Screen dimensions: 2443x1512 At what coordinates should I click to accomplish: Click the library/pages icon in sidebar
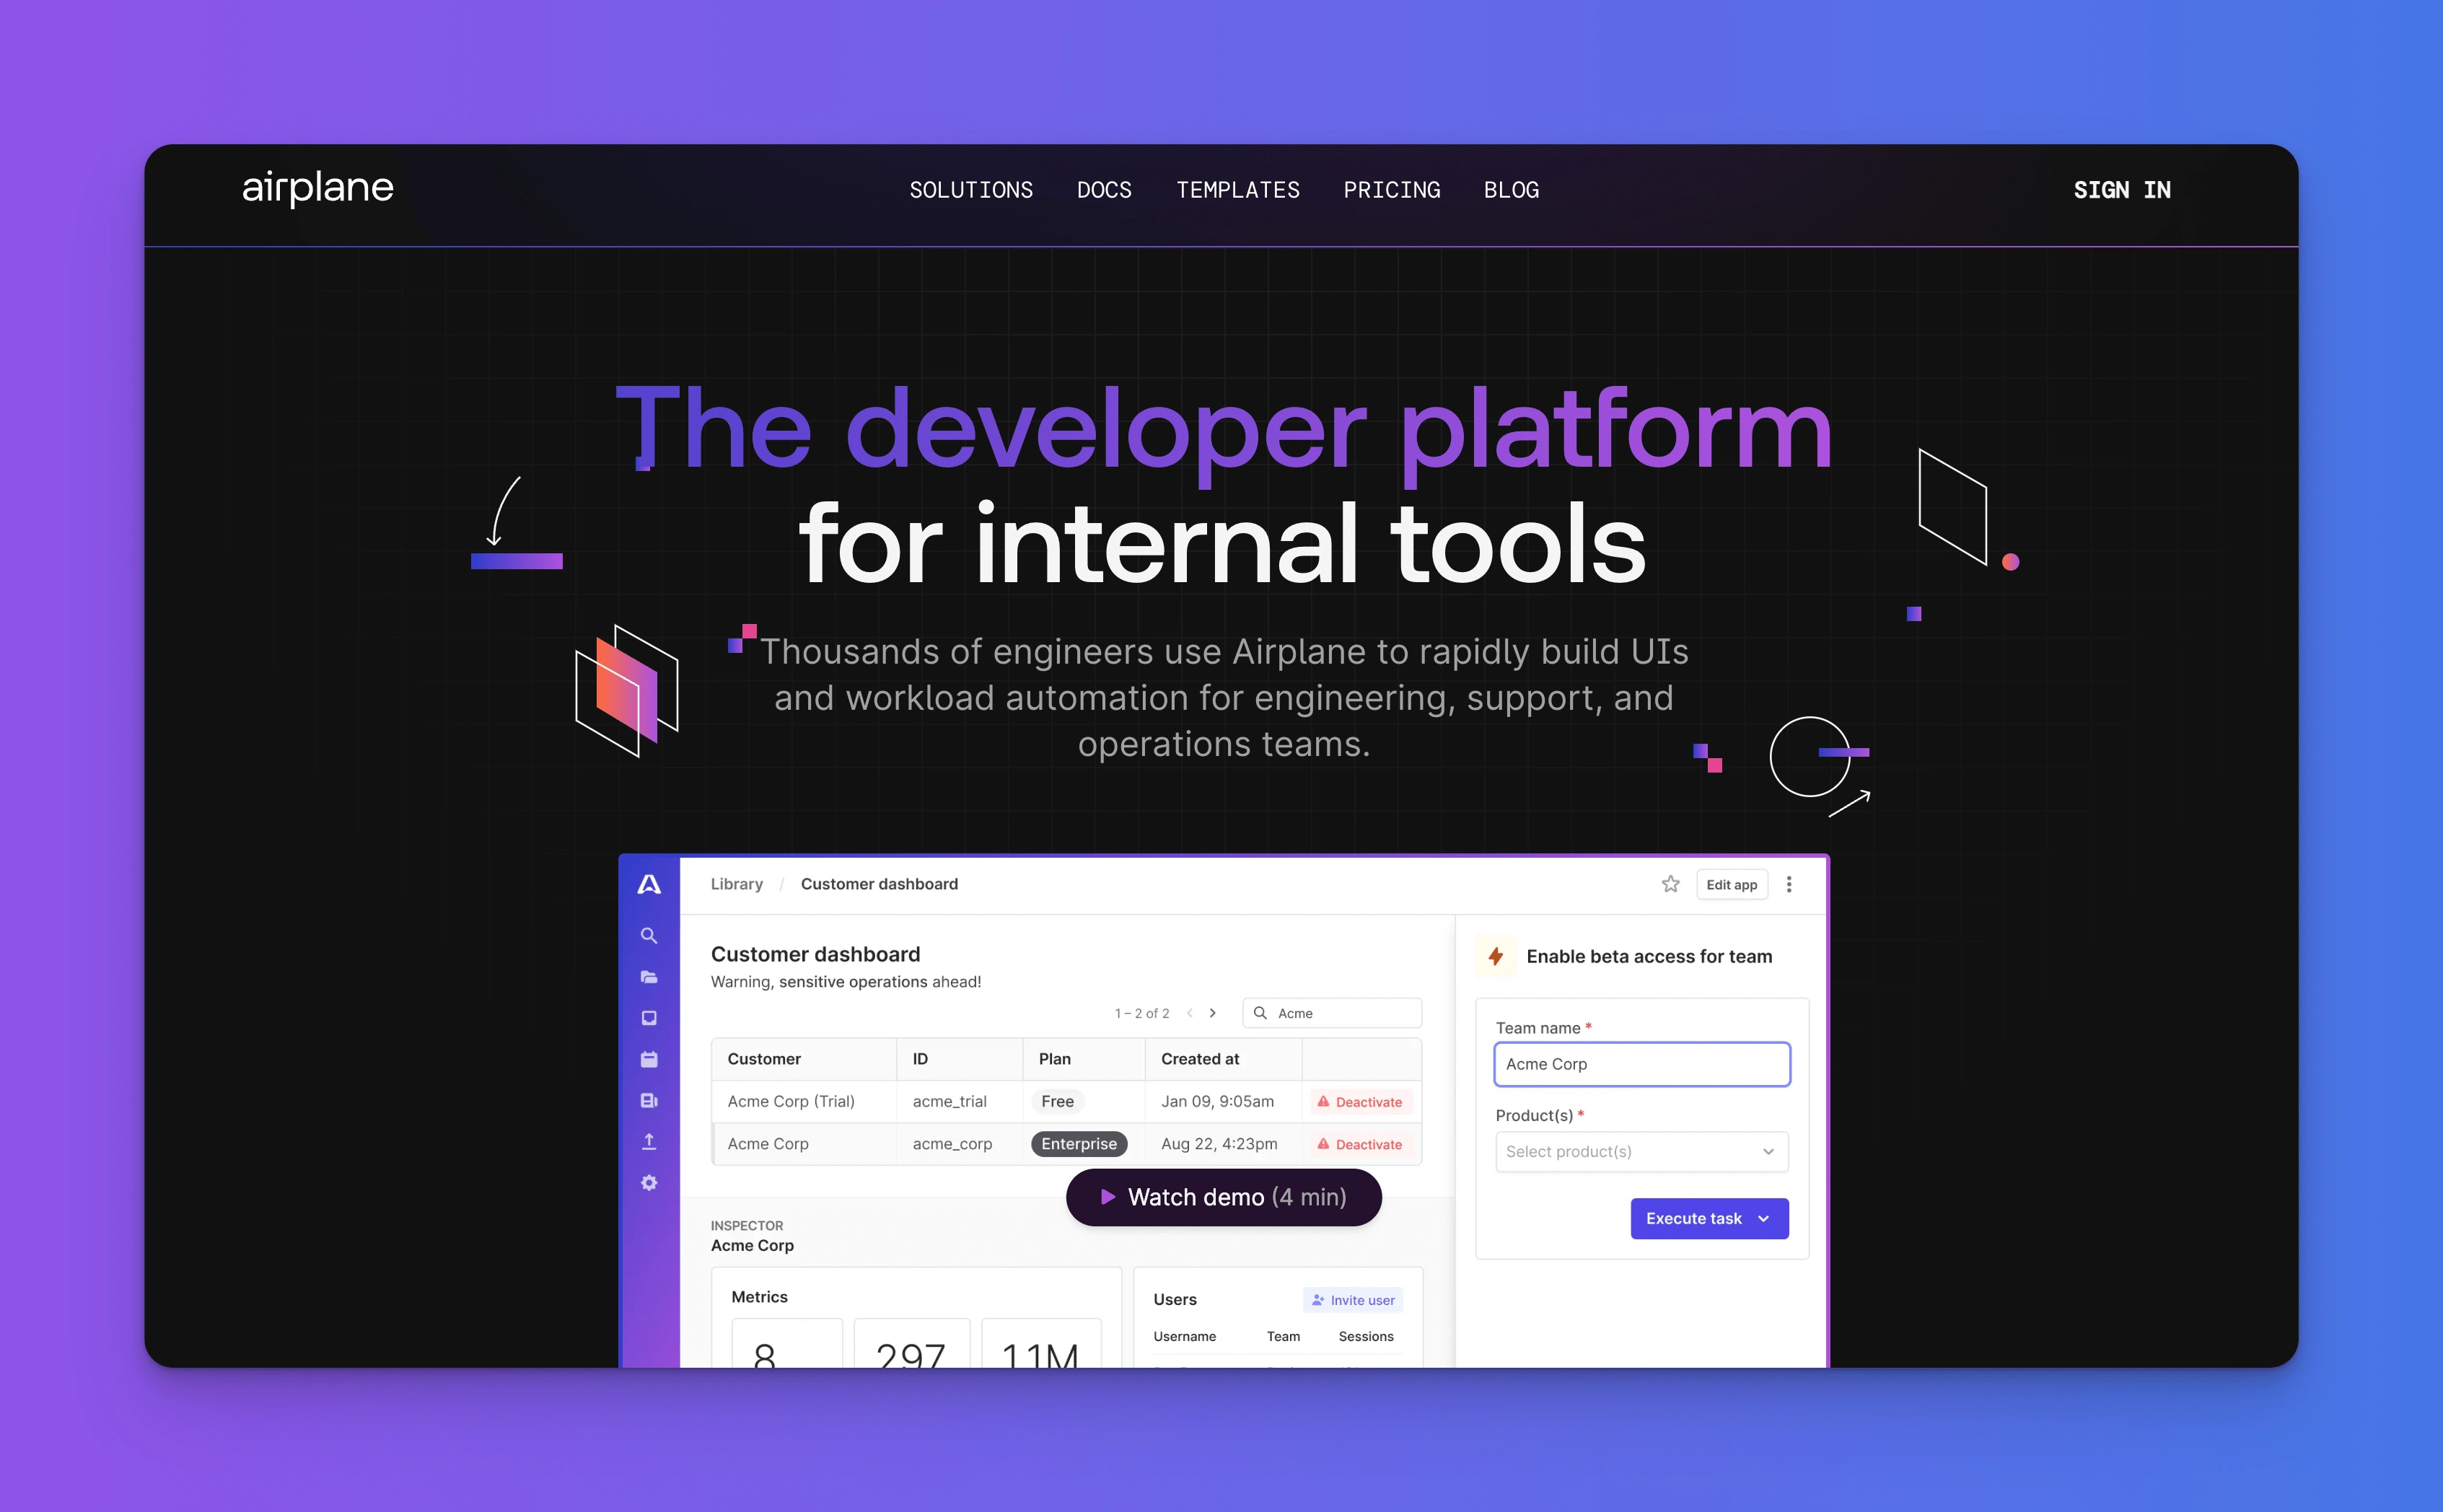[x=646, y=973]
